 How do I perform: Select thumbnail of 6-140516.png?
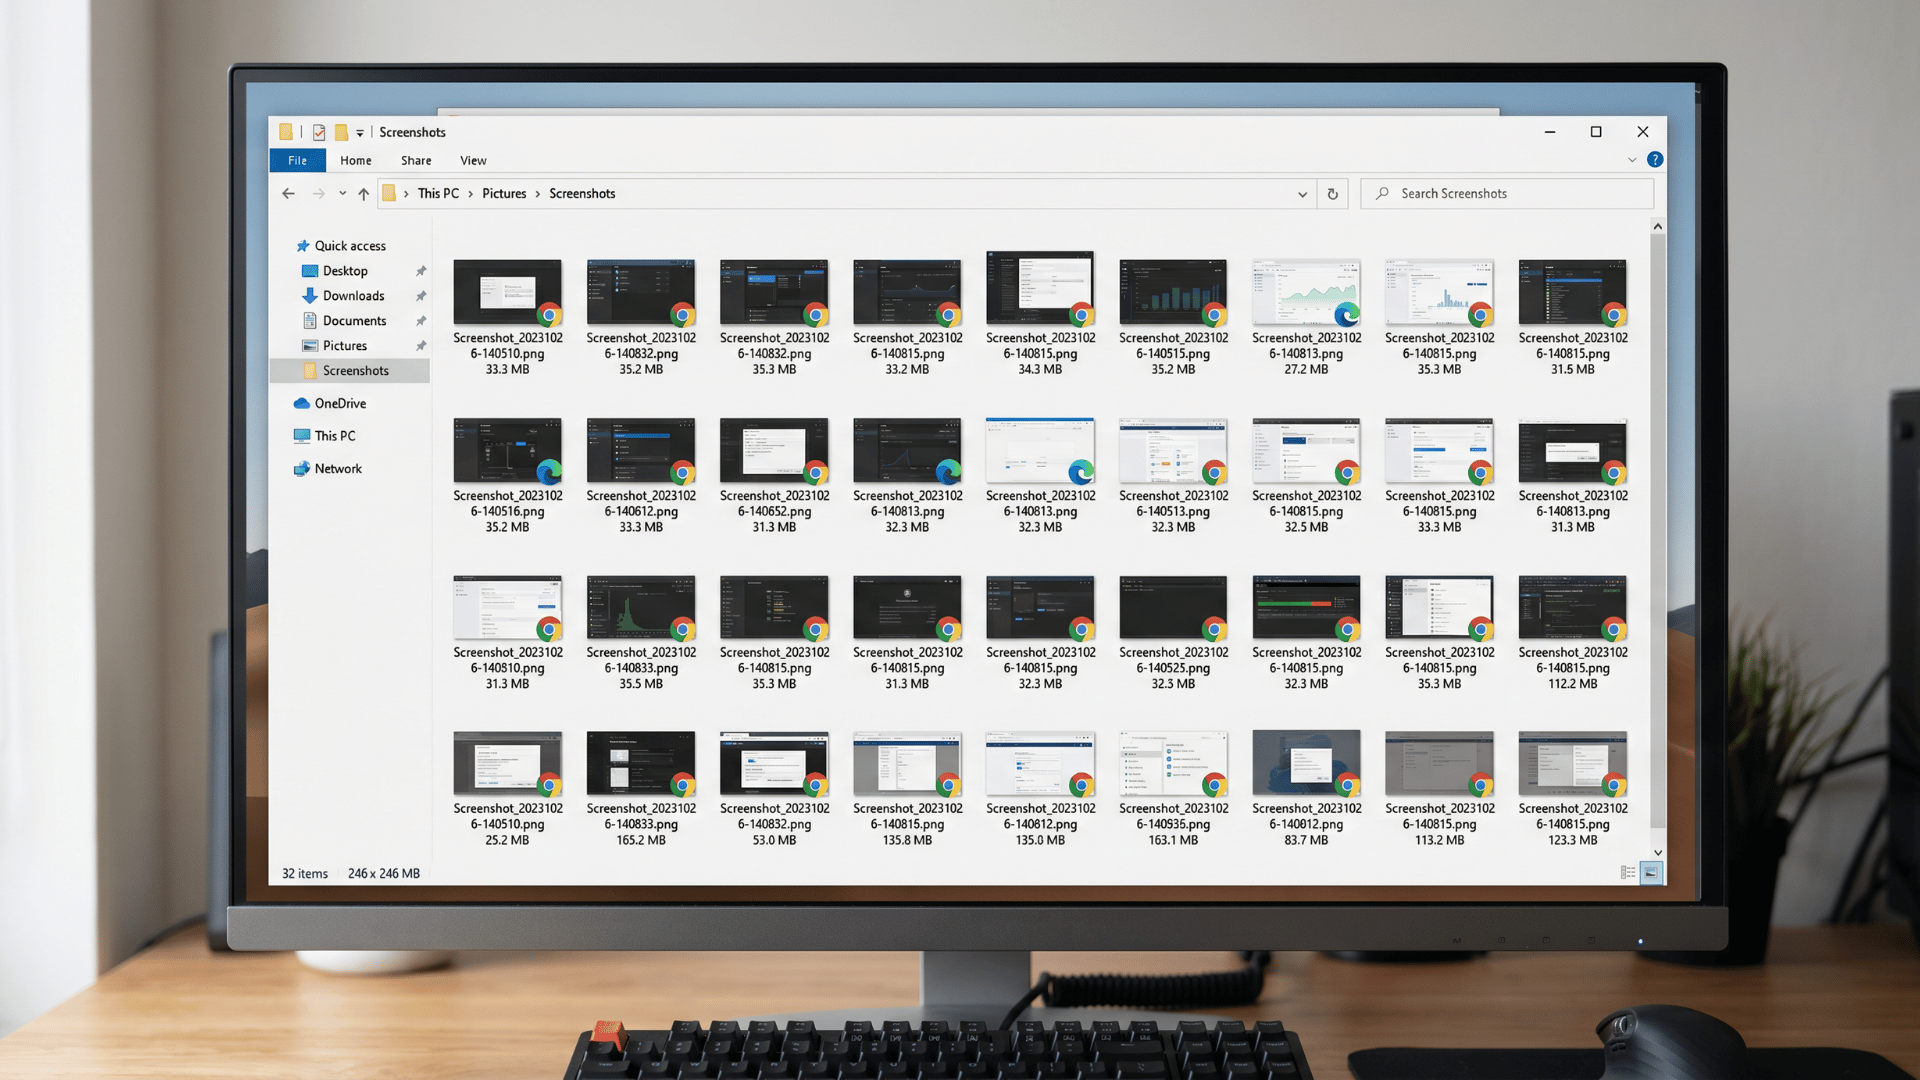[x=507, y=450]
